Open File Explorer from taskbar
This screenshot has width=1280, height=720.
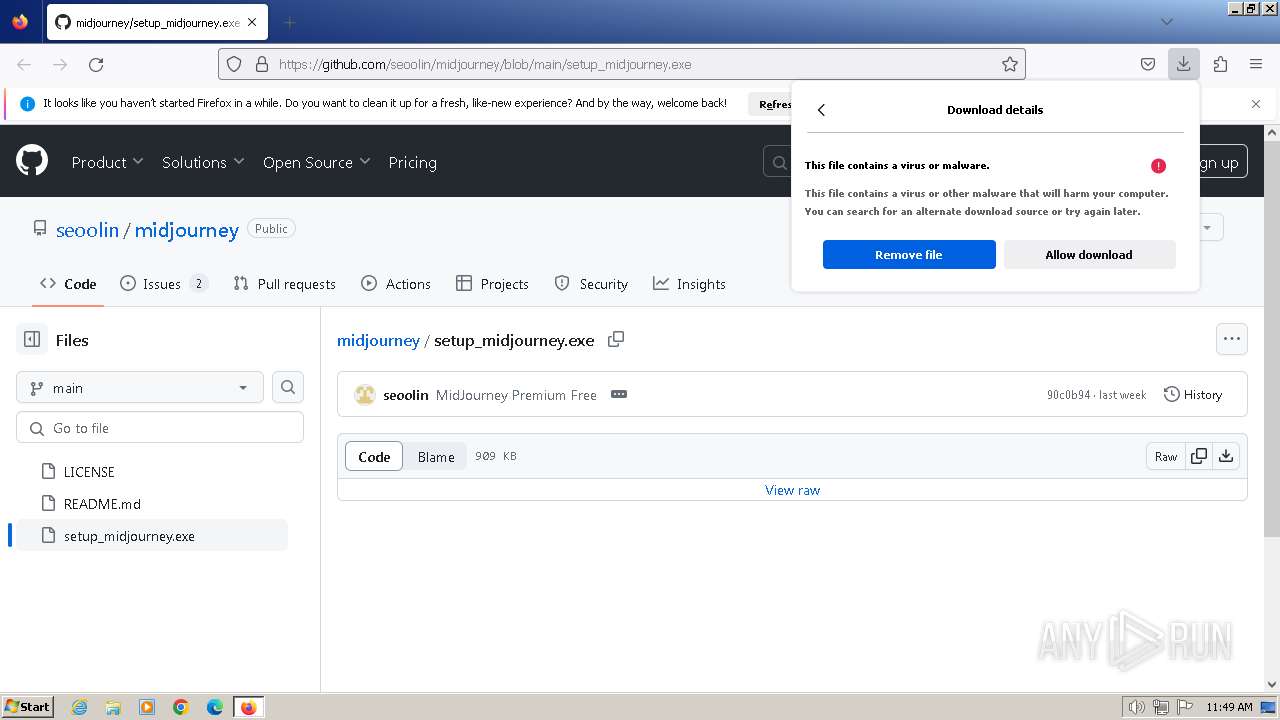pos(113,707)
